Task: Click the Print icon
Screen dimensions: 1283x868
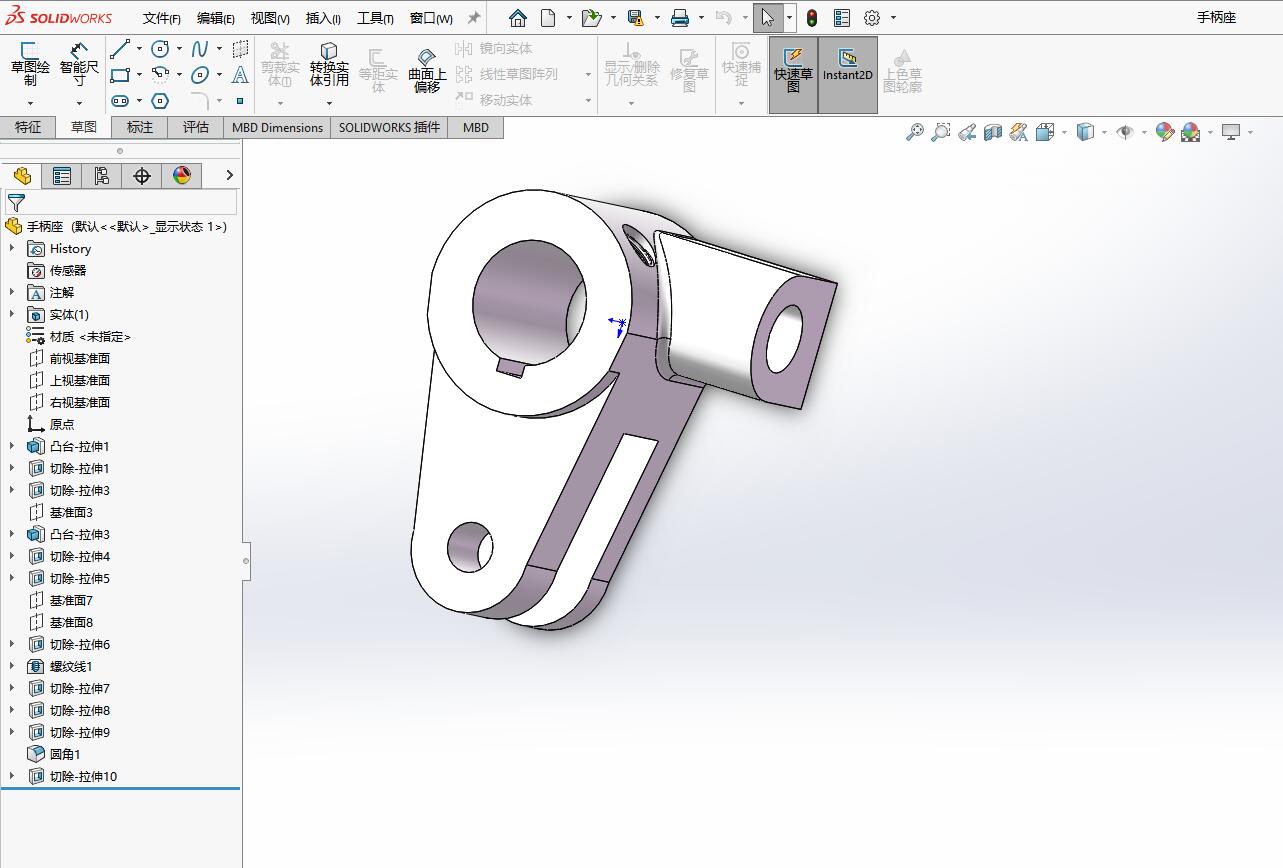Action: point(680,18)
